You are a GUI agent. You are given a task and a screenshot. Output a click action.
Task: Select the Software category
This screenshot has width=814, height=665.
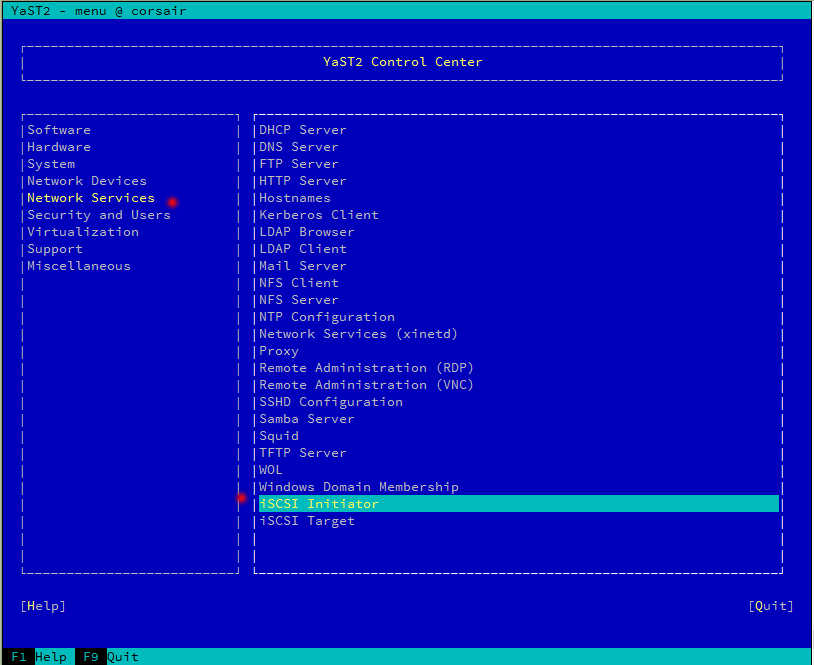(x=59, y=130)
